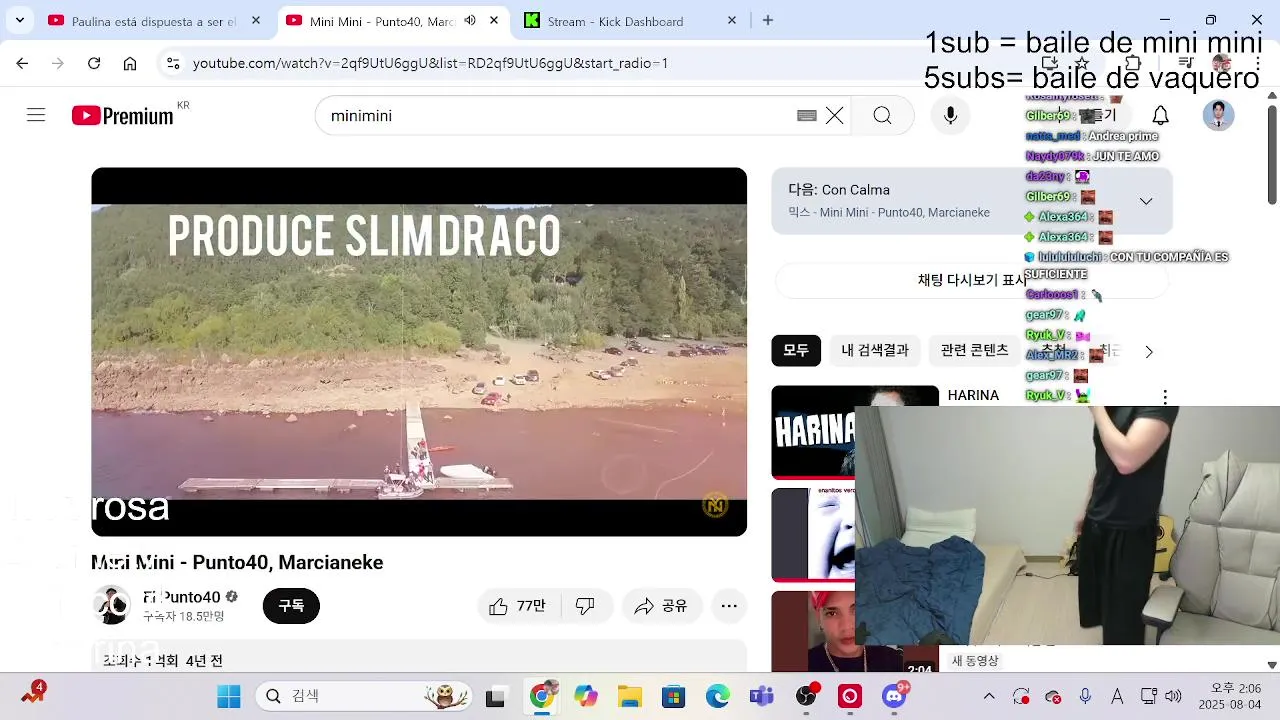Image resolution: width=1280 pixels, height=720 pixels.
Task: Select the 내 검색결과 chip
Action: pos(875,350)
